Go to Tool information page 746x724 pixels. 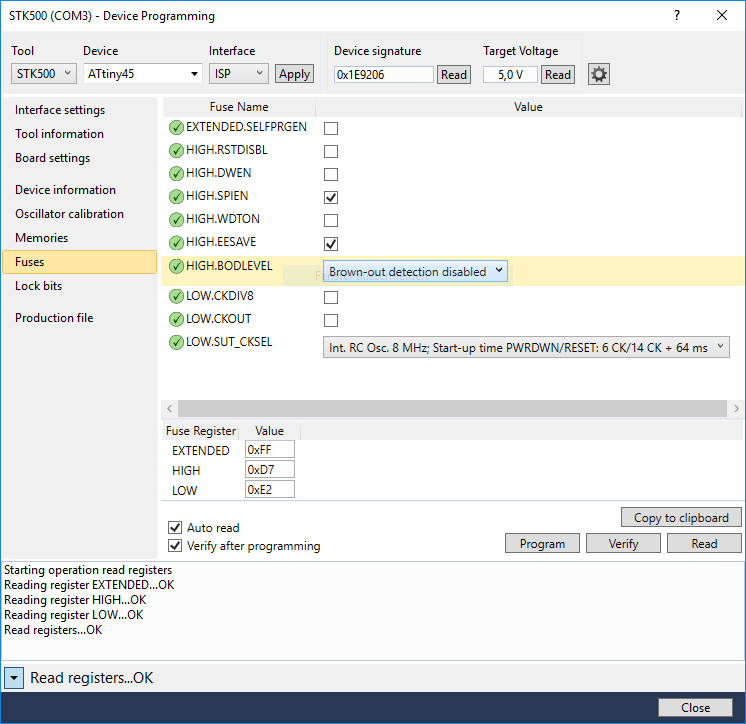(59, 134)
